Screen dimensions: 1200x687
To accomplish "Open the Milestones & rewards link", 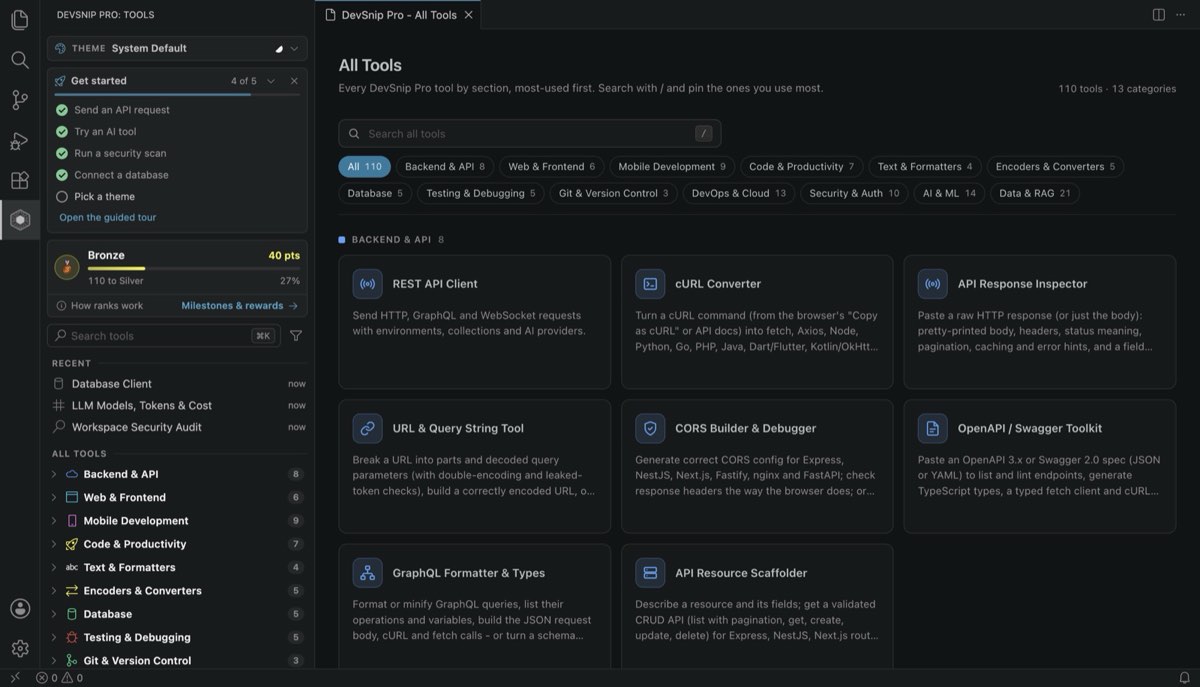I will 240,306.
